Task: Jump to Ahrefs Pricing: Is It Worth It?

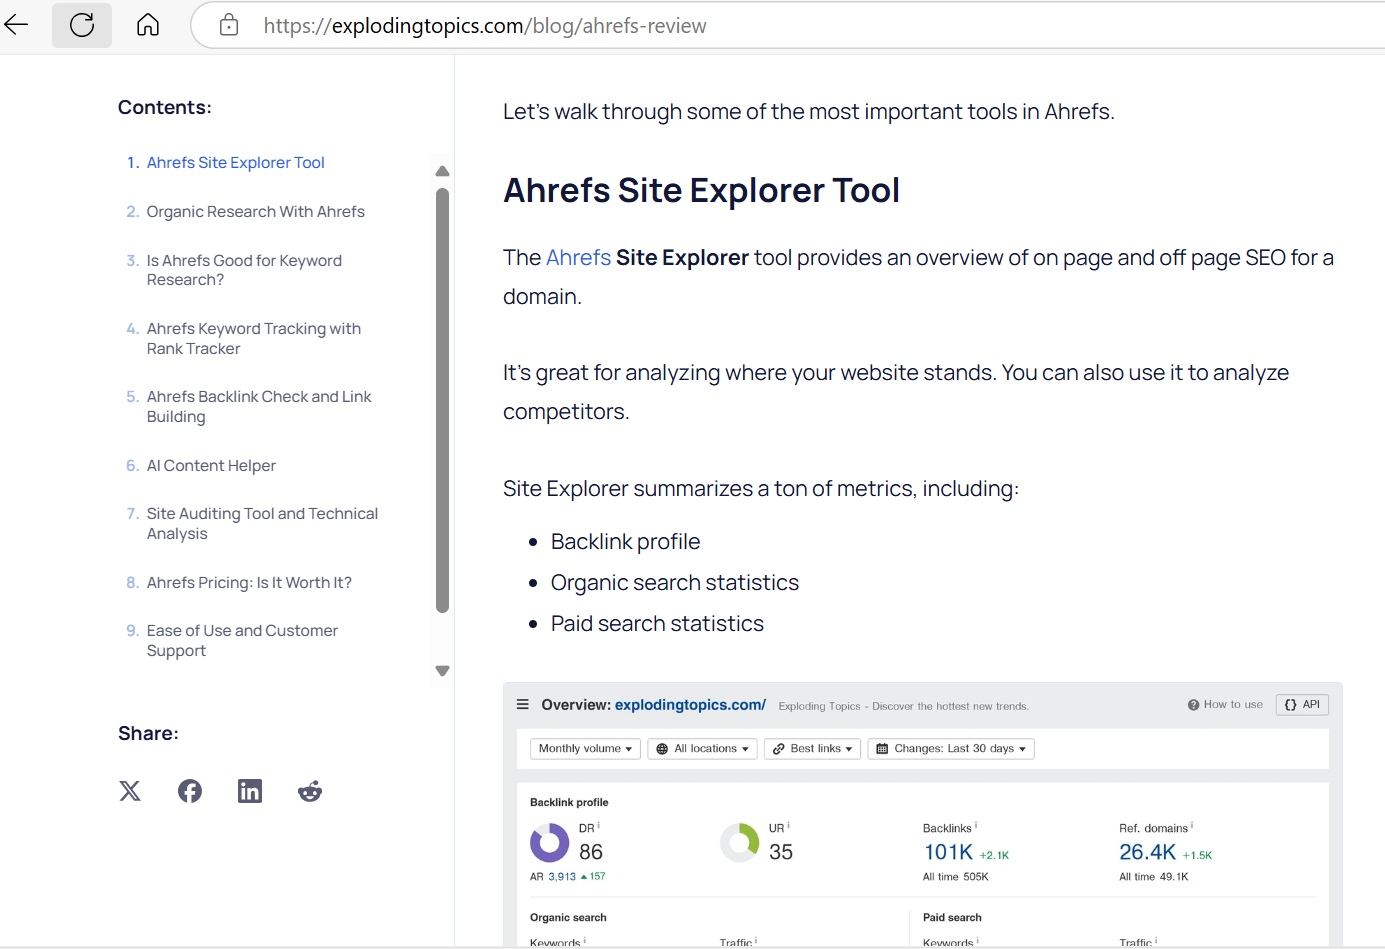Action: pos(249,582)
